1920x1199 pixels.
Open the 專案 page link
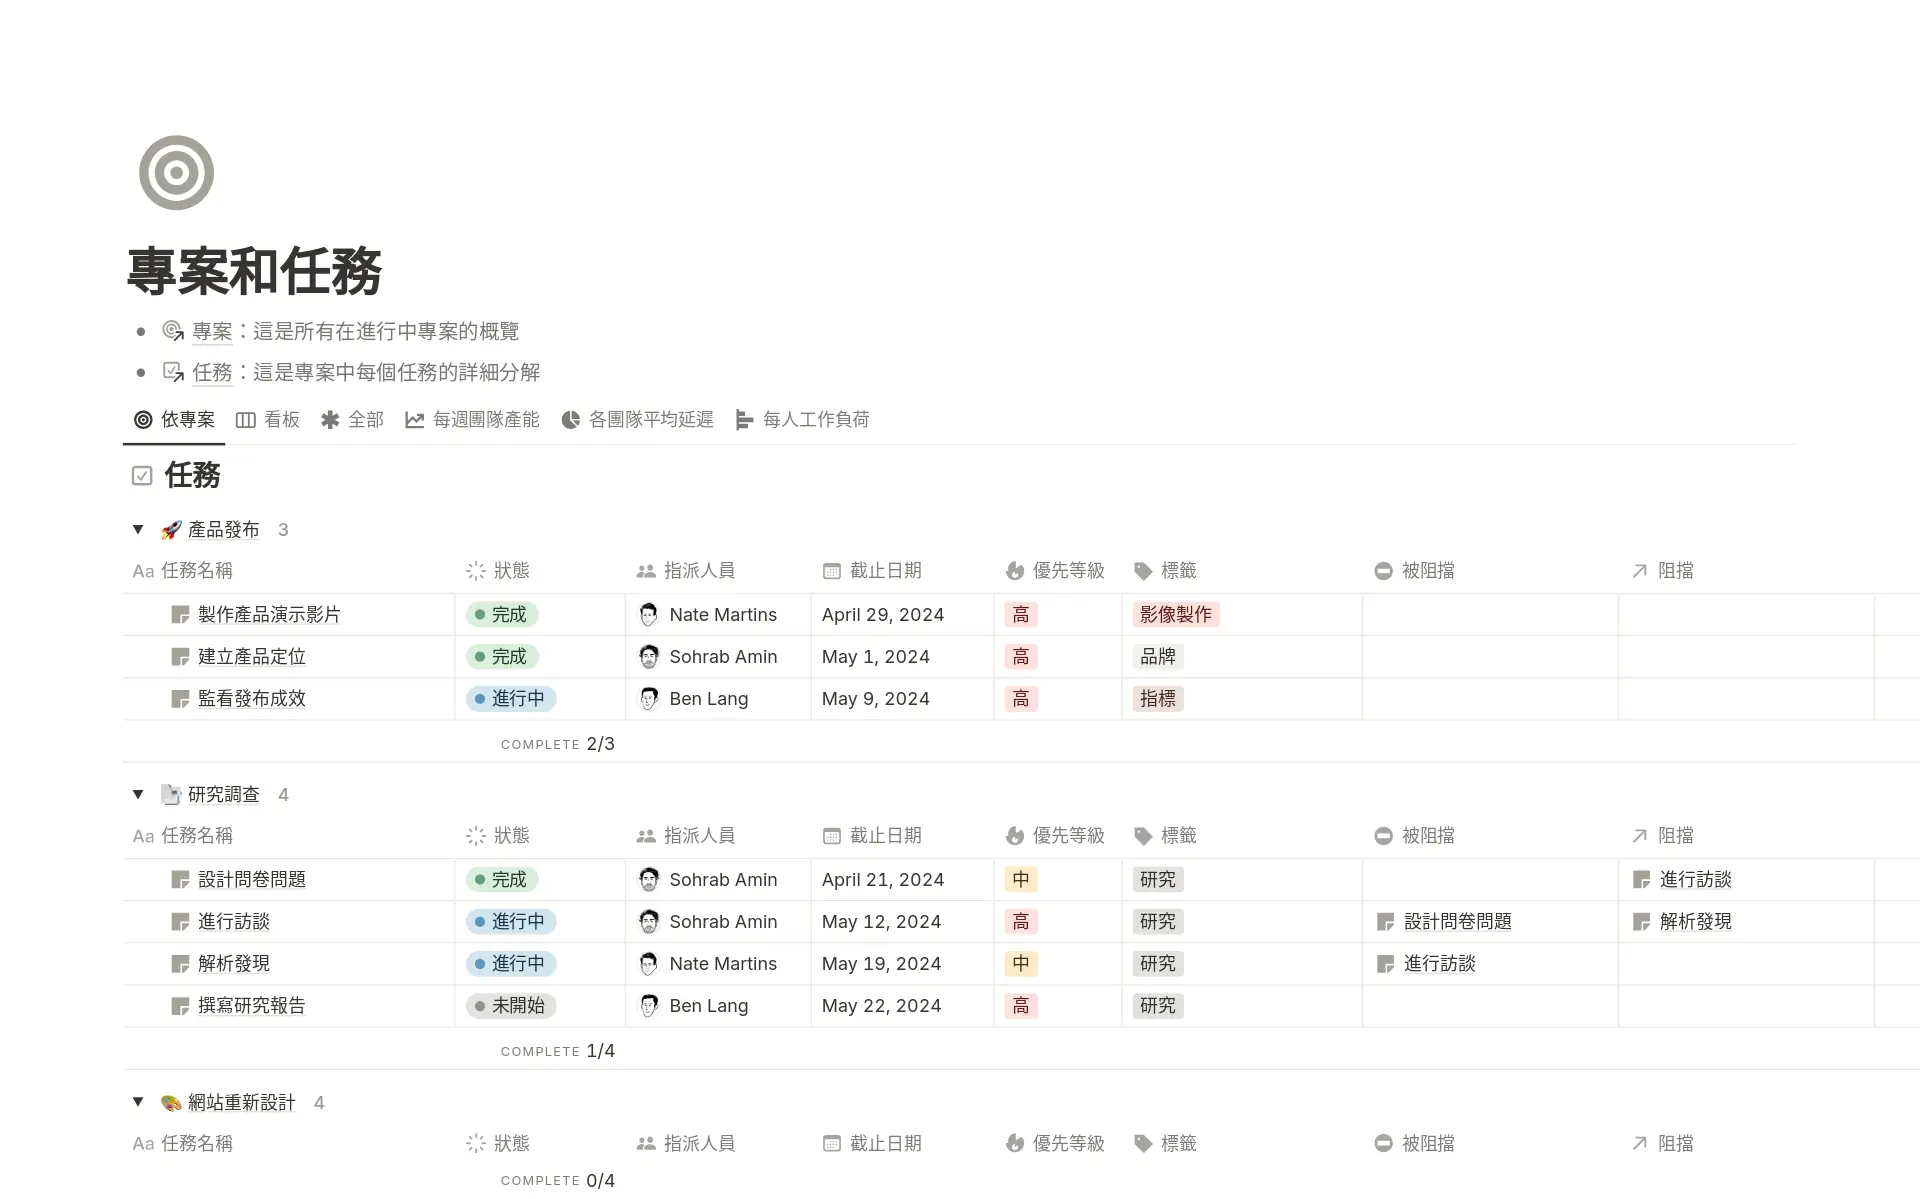[x=212, y=331]
